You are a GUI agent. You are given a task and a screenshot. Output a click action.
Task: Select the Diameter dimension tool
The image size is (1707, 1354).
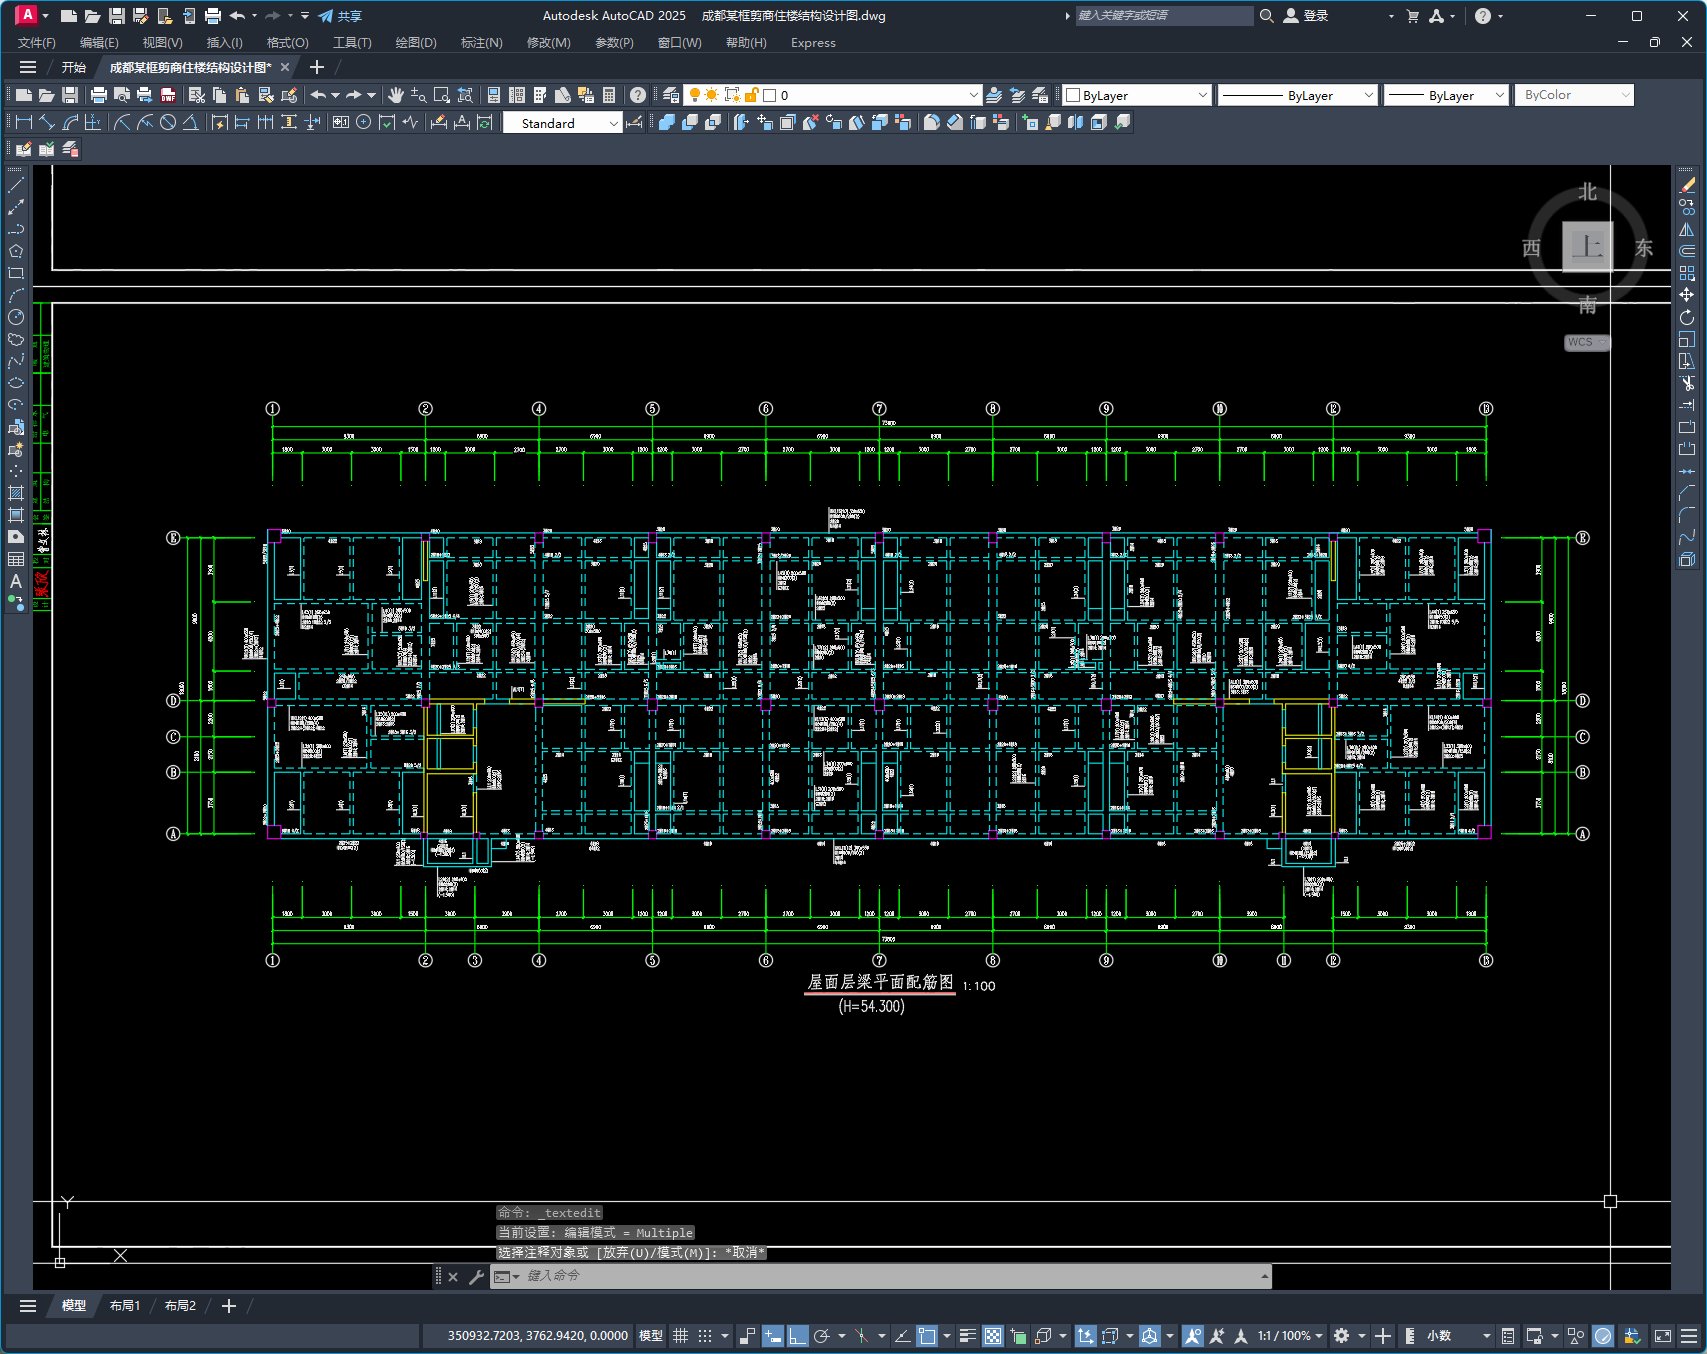[168, 122]
